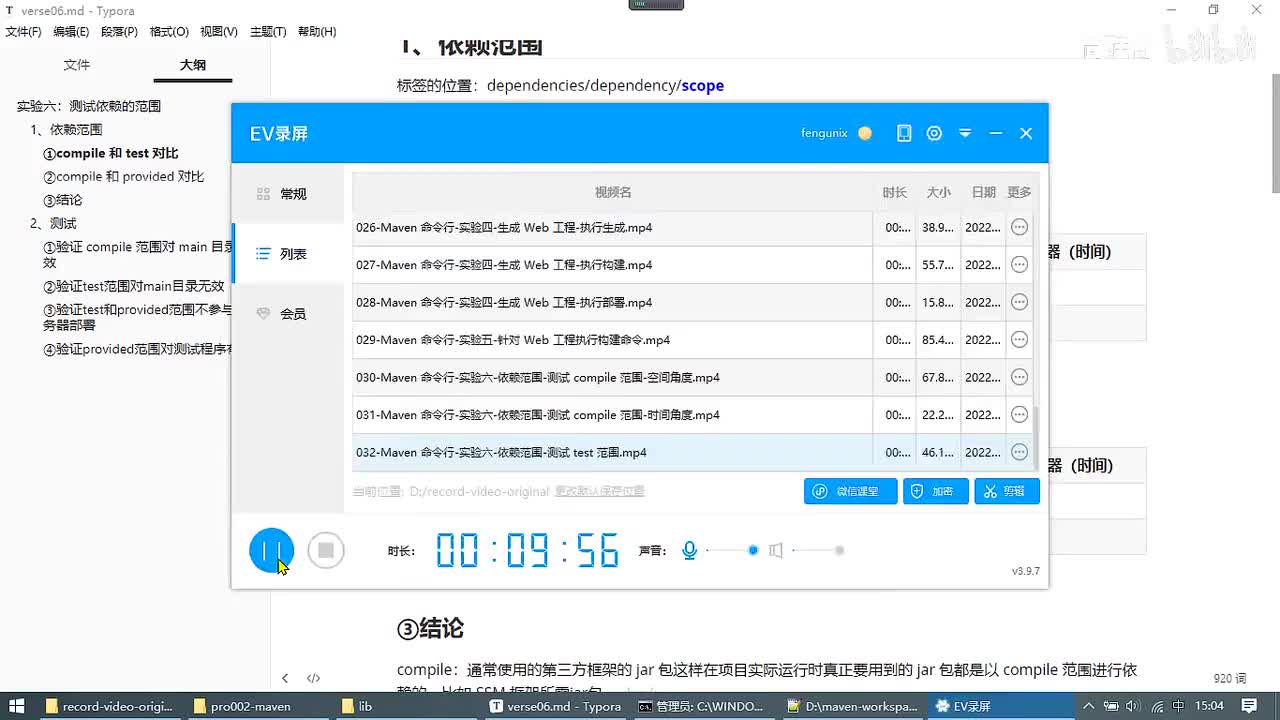The image size is (1280, 720).
Task: Go to outline item 实验六：测试依赖的范围
Action: 89,106
